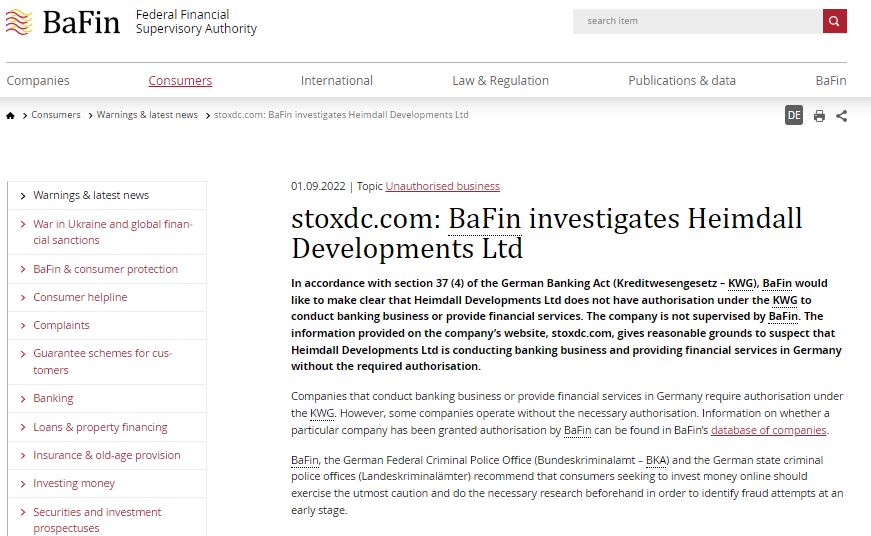The width and height of the screenshot is (871, 536).
Task: Click chevron beside Investing money
Action: [23, 484]
